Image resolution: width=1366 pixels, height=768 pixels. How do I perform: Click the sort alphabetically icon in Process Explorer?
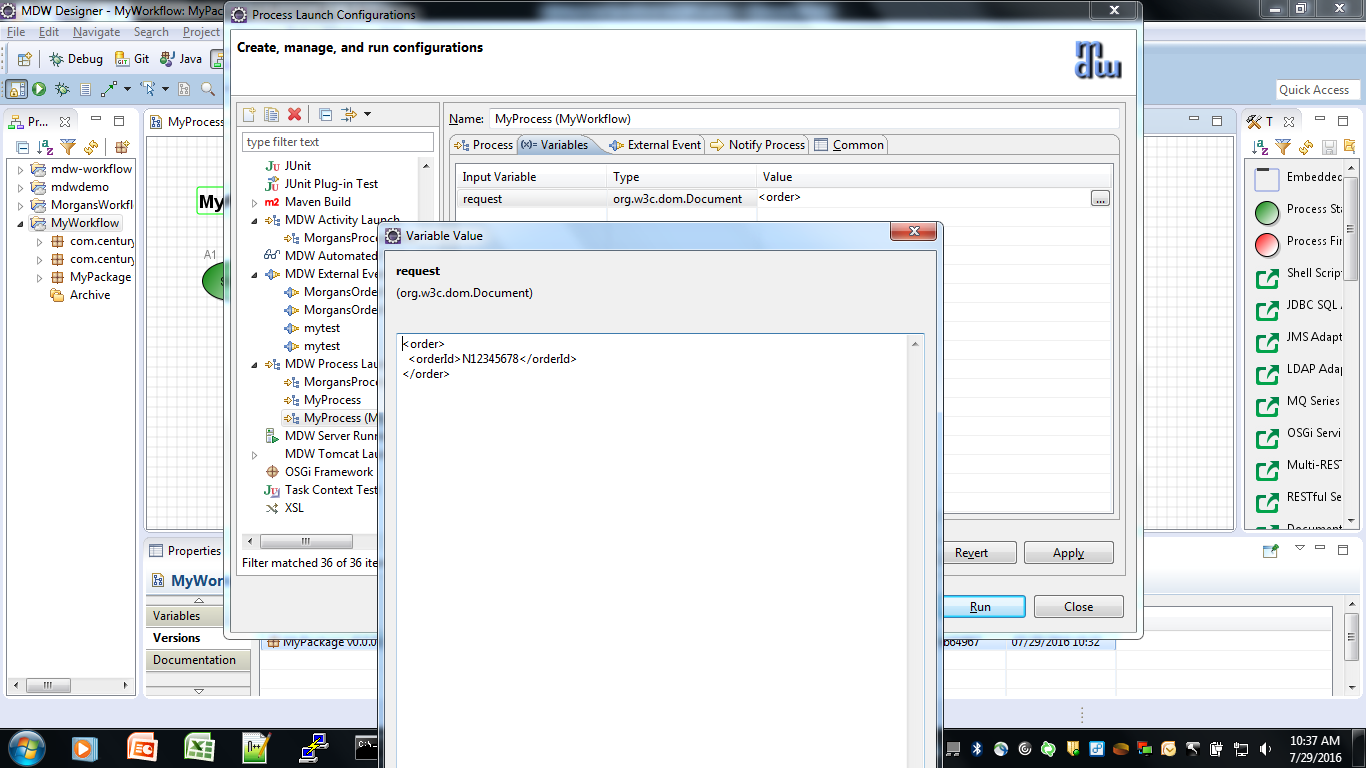(45, 147)
